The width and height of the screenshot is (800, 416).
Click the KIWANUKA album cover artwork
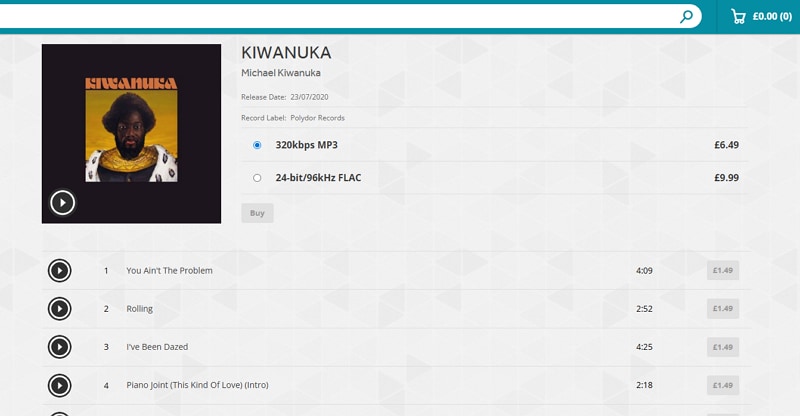pyautogui.click(x=132, y=134)
